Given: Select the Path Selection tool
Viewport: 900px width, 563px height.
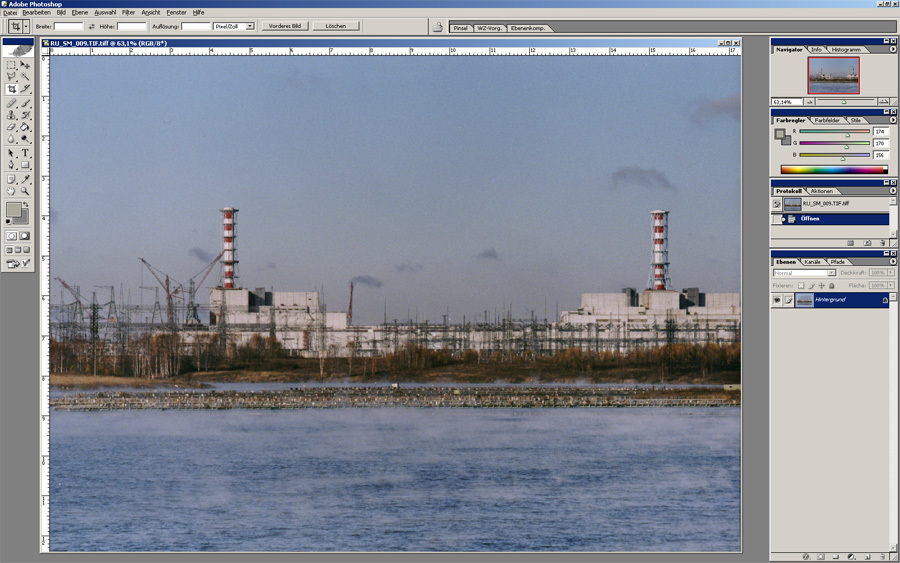Looking at the screenshot, I should pos(11,153).
